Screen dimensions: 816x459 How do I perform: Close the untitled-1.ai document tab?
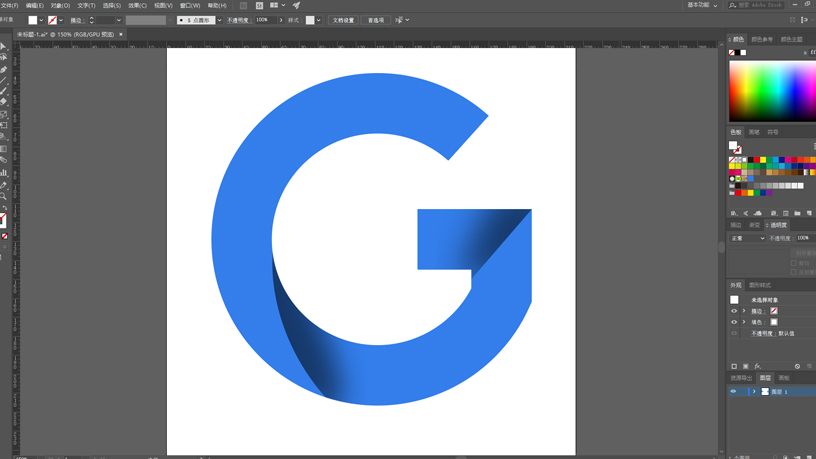(x=121, y=34)
